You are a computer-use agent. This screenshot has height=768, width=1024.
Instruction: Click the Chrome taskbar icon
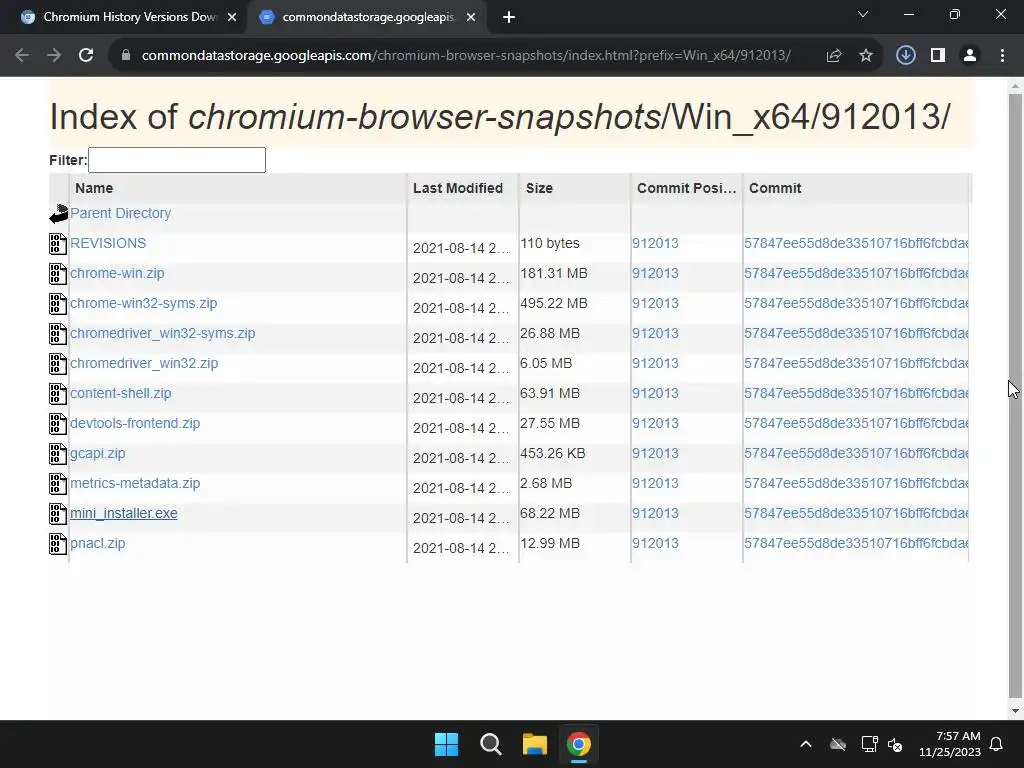[x=578, y=744]
